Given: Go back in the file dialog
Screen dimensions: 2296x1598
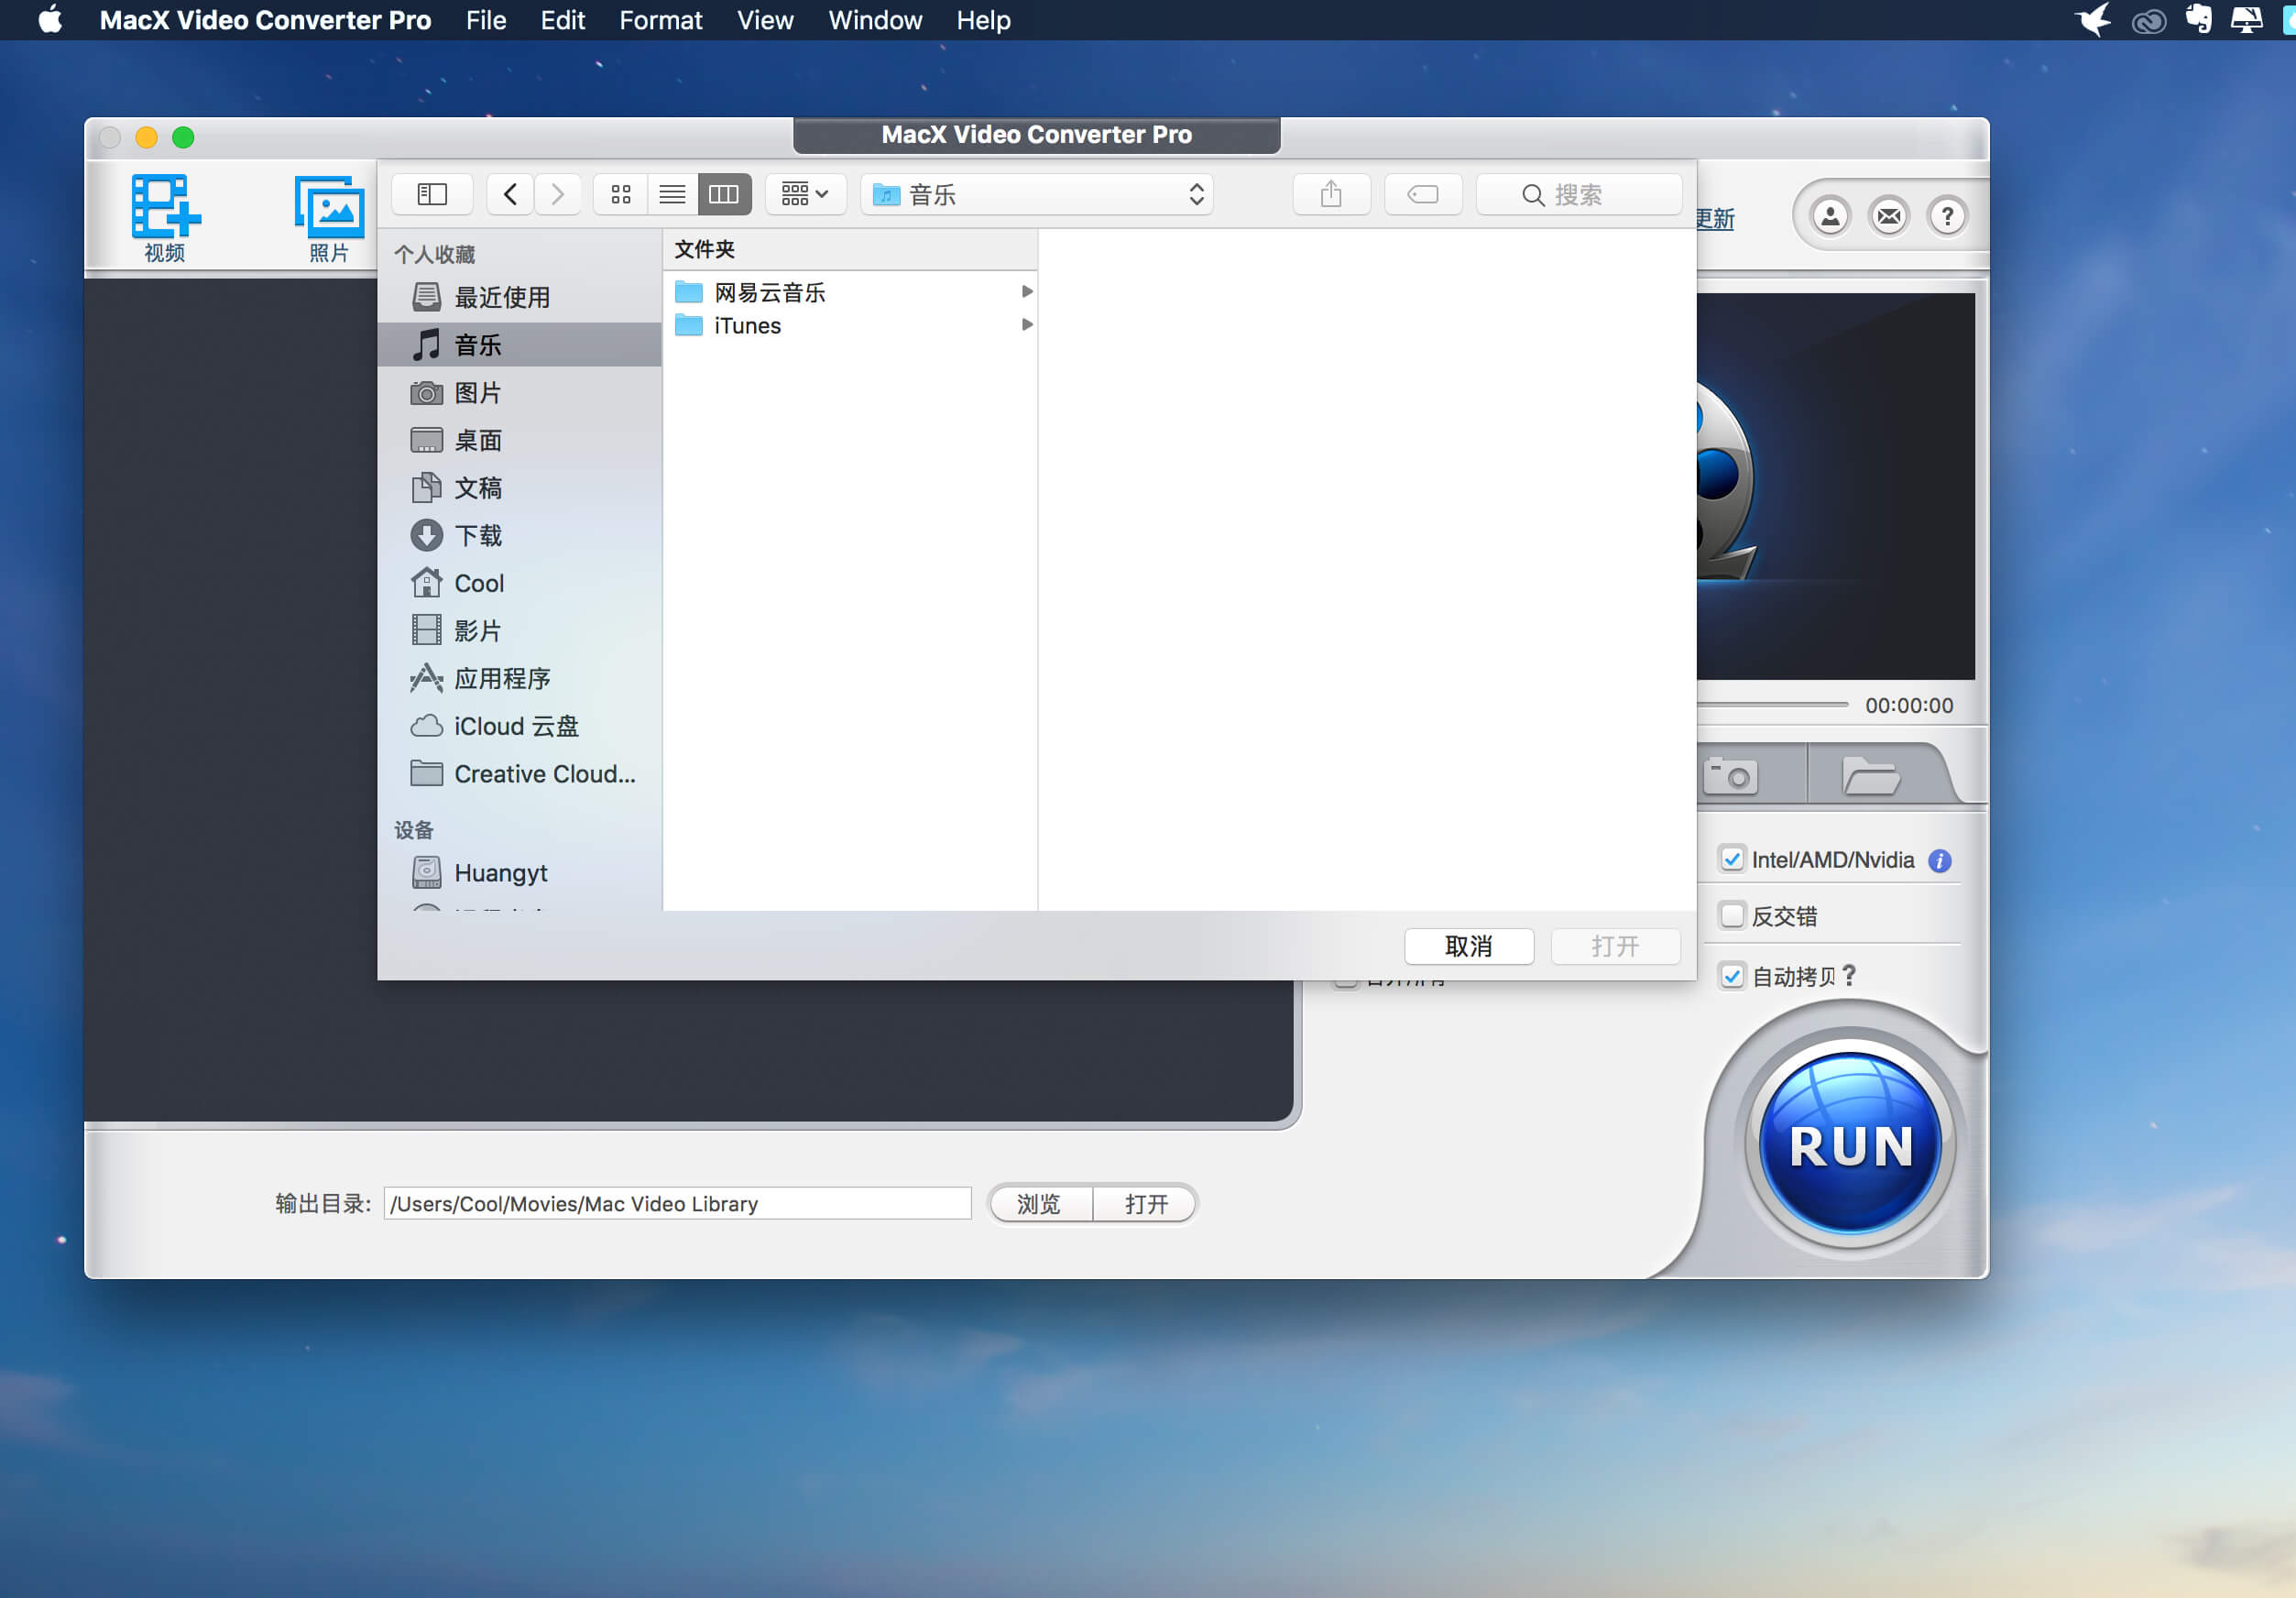Looking at the screenshot, I should pyautogui.click(x=510, y=194).
